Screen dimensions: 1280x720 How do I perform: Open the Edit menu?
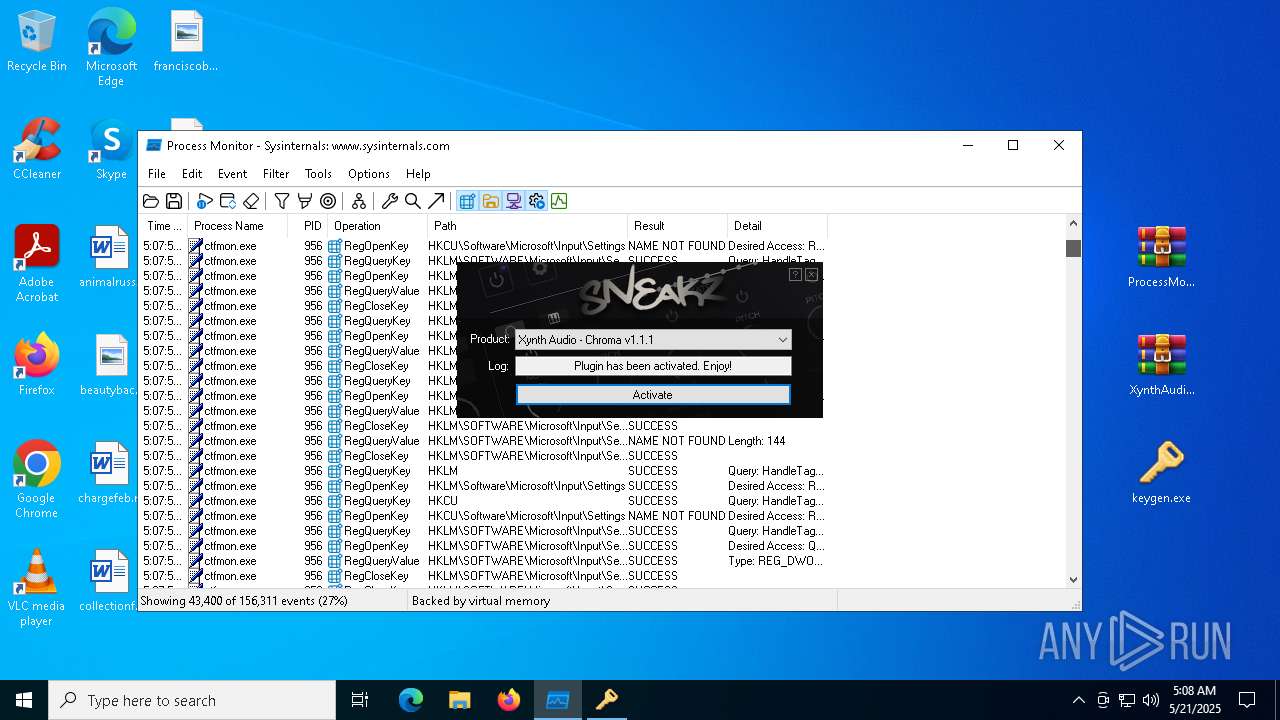pyautogui.click(x=192, y=174)
